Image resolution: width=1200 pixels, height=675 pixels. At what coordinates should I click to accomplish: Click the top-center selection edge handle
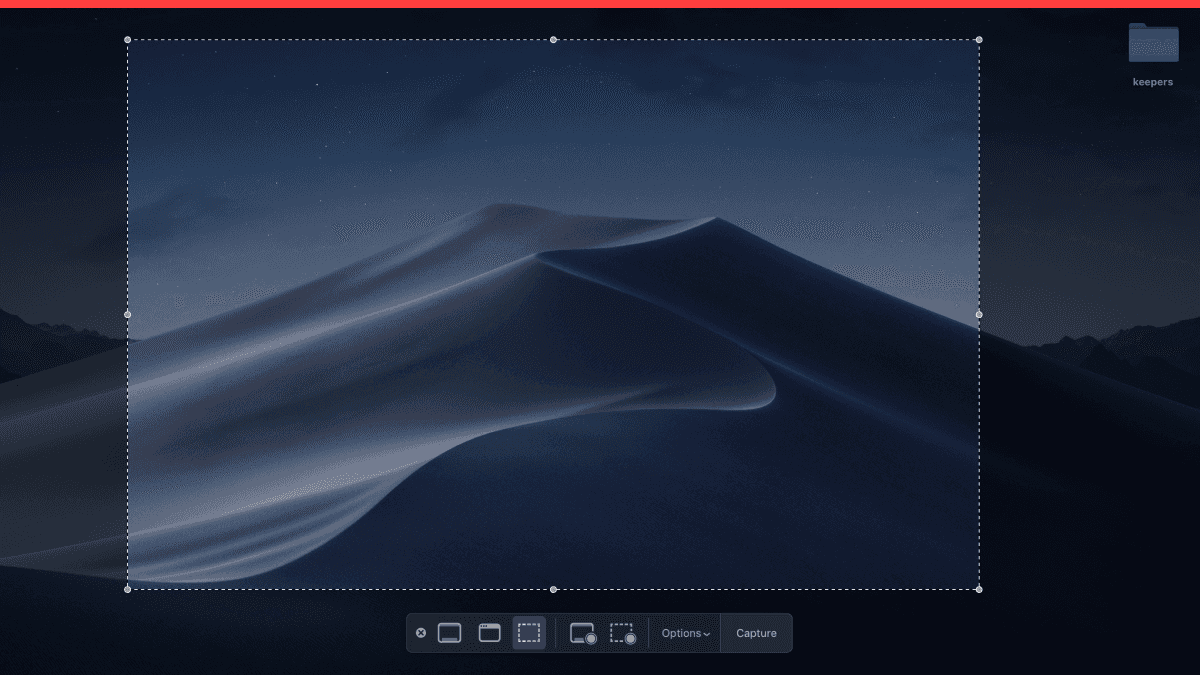point(553,40)
